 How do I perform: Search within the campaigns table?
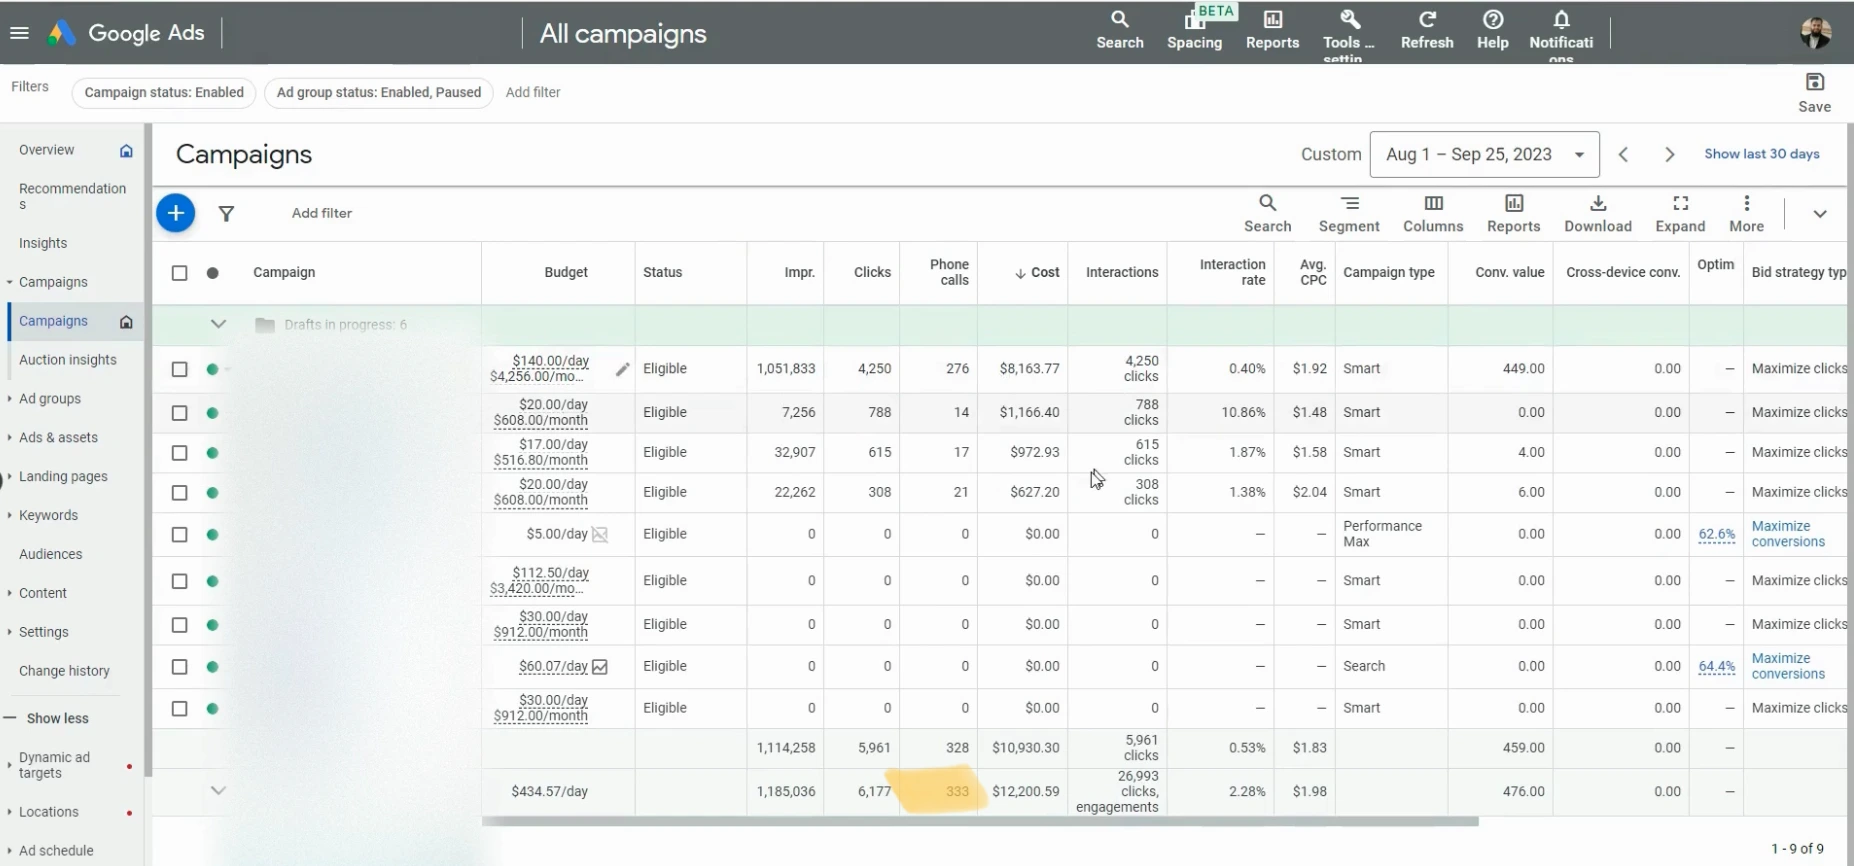coord(1267,214)
